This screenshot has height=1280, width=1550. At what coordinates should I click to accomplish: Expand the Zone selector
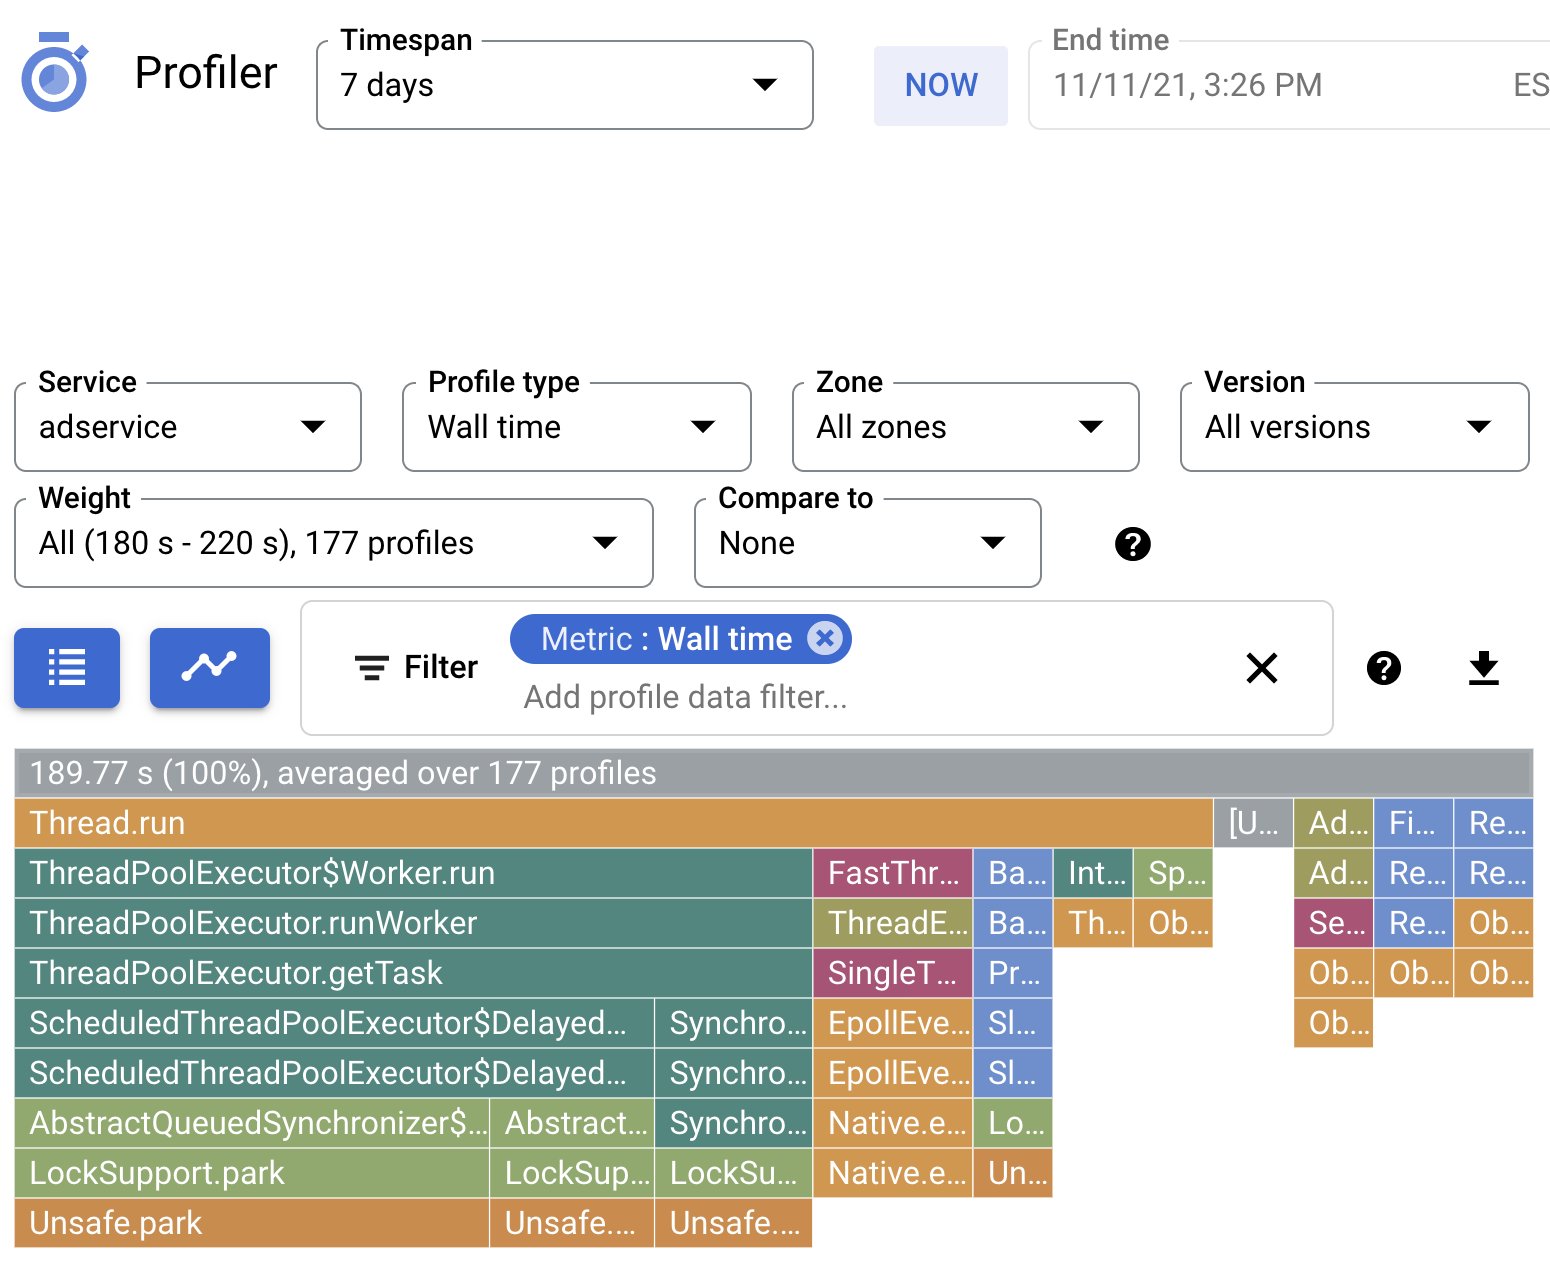tap(1090, 427)
